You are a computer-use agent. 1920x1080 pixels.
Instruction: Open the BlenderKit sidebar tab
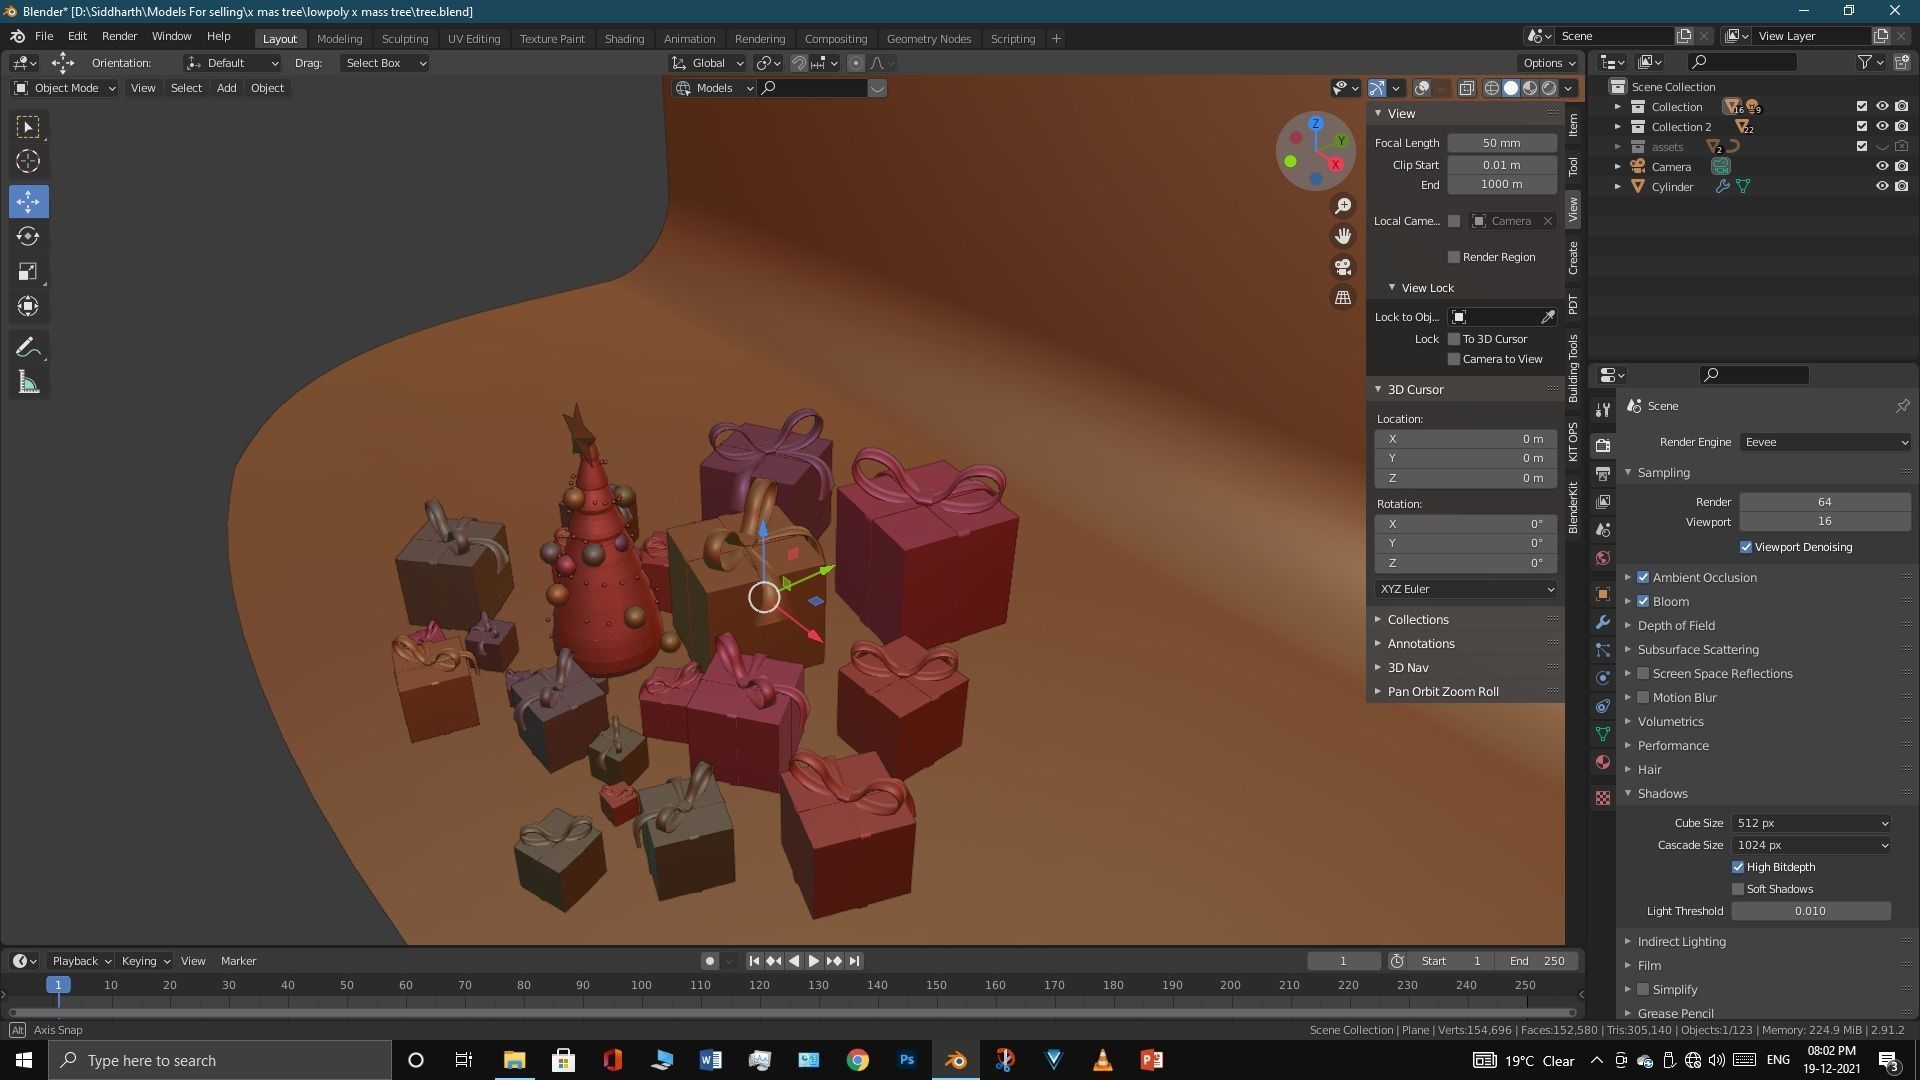1573,507
